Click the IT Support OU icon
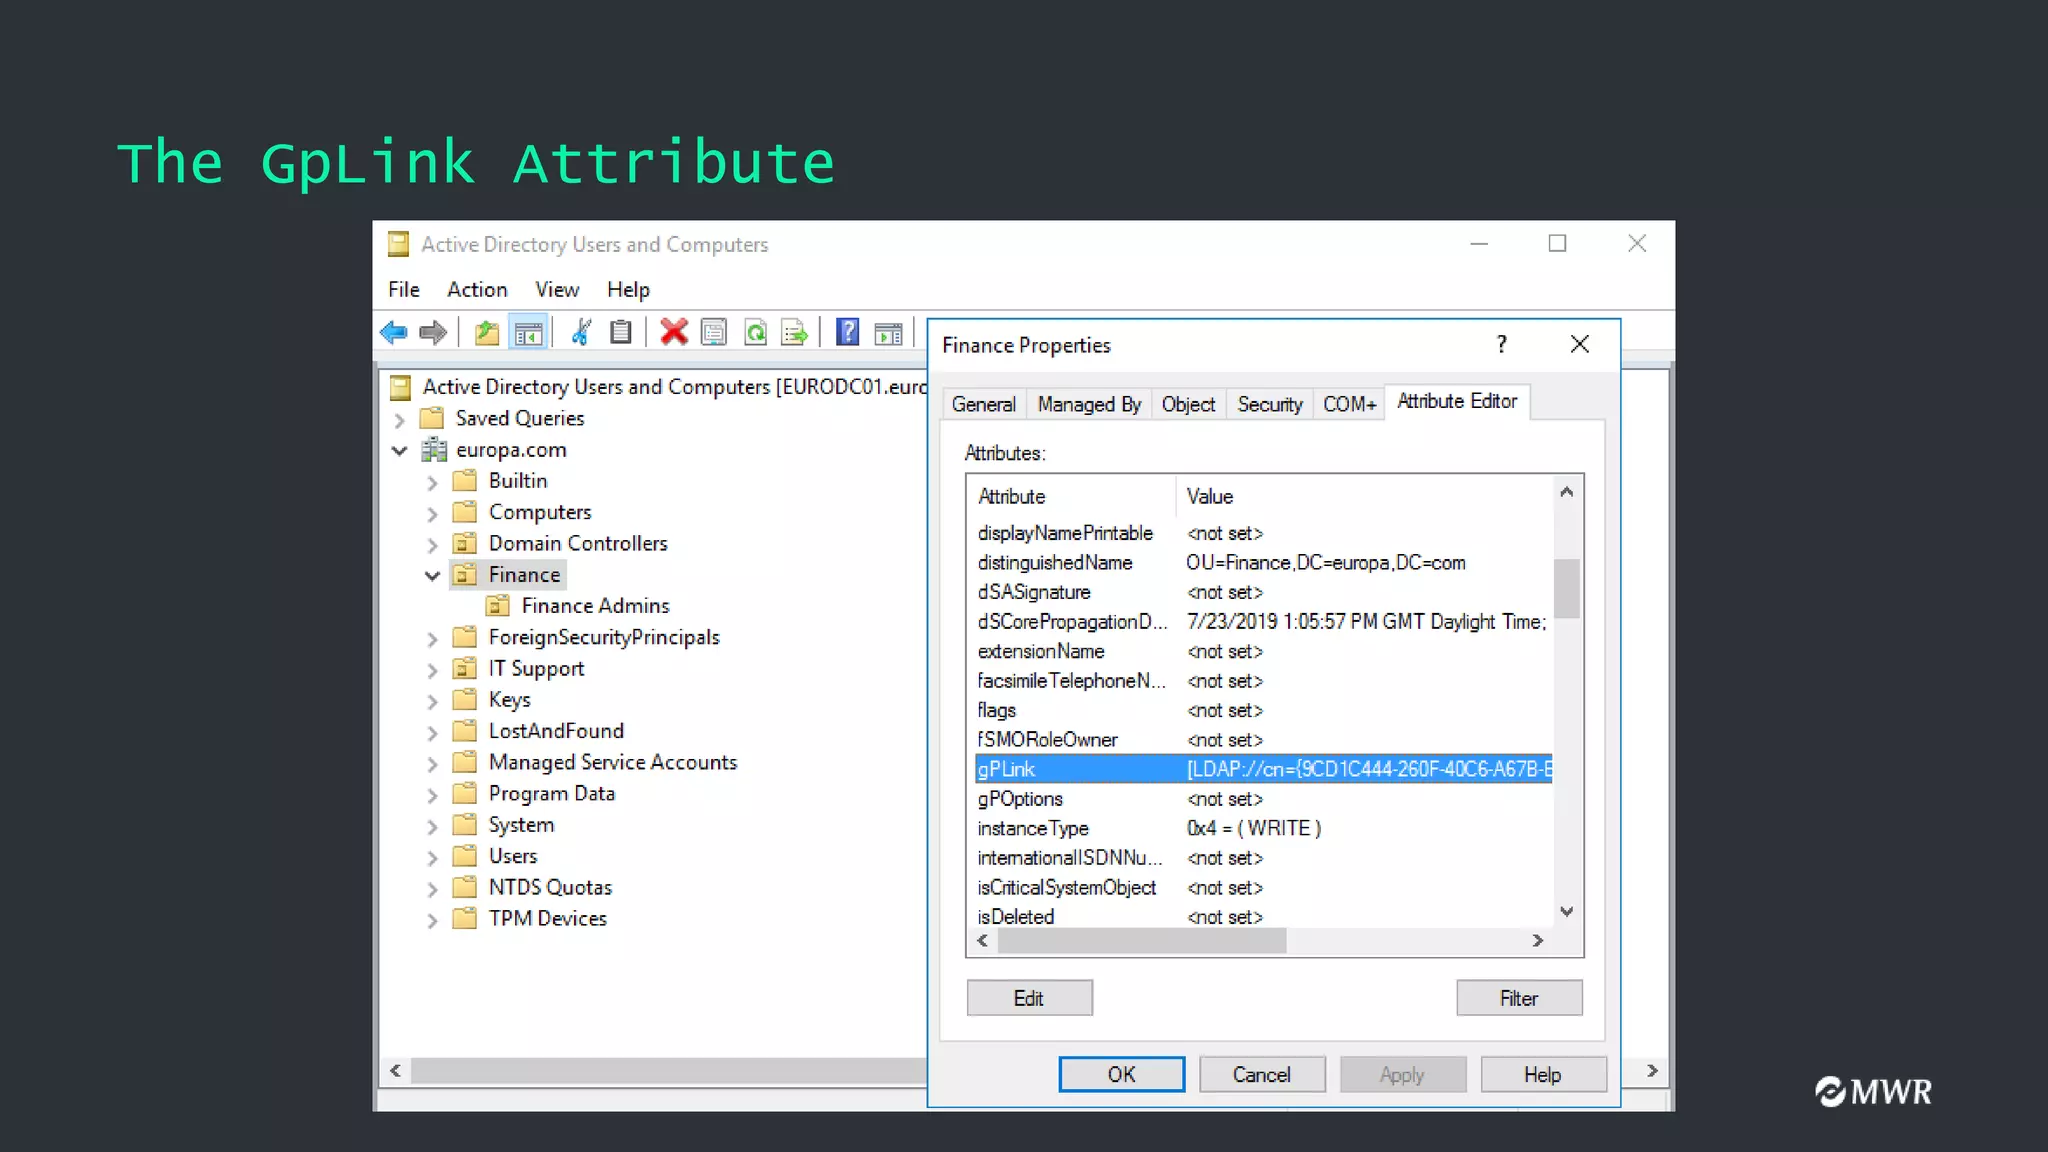This screenshot has height=1152, width=2048. tap(465, 668)
